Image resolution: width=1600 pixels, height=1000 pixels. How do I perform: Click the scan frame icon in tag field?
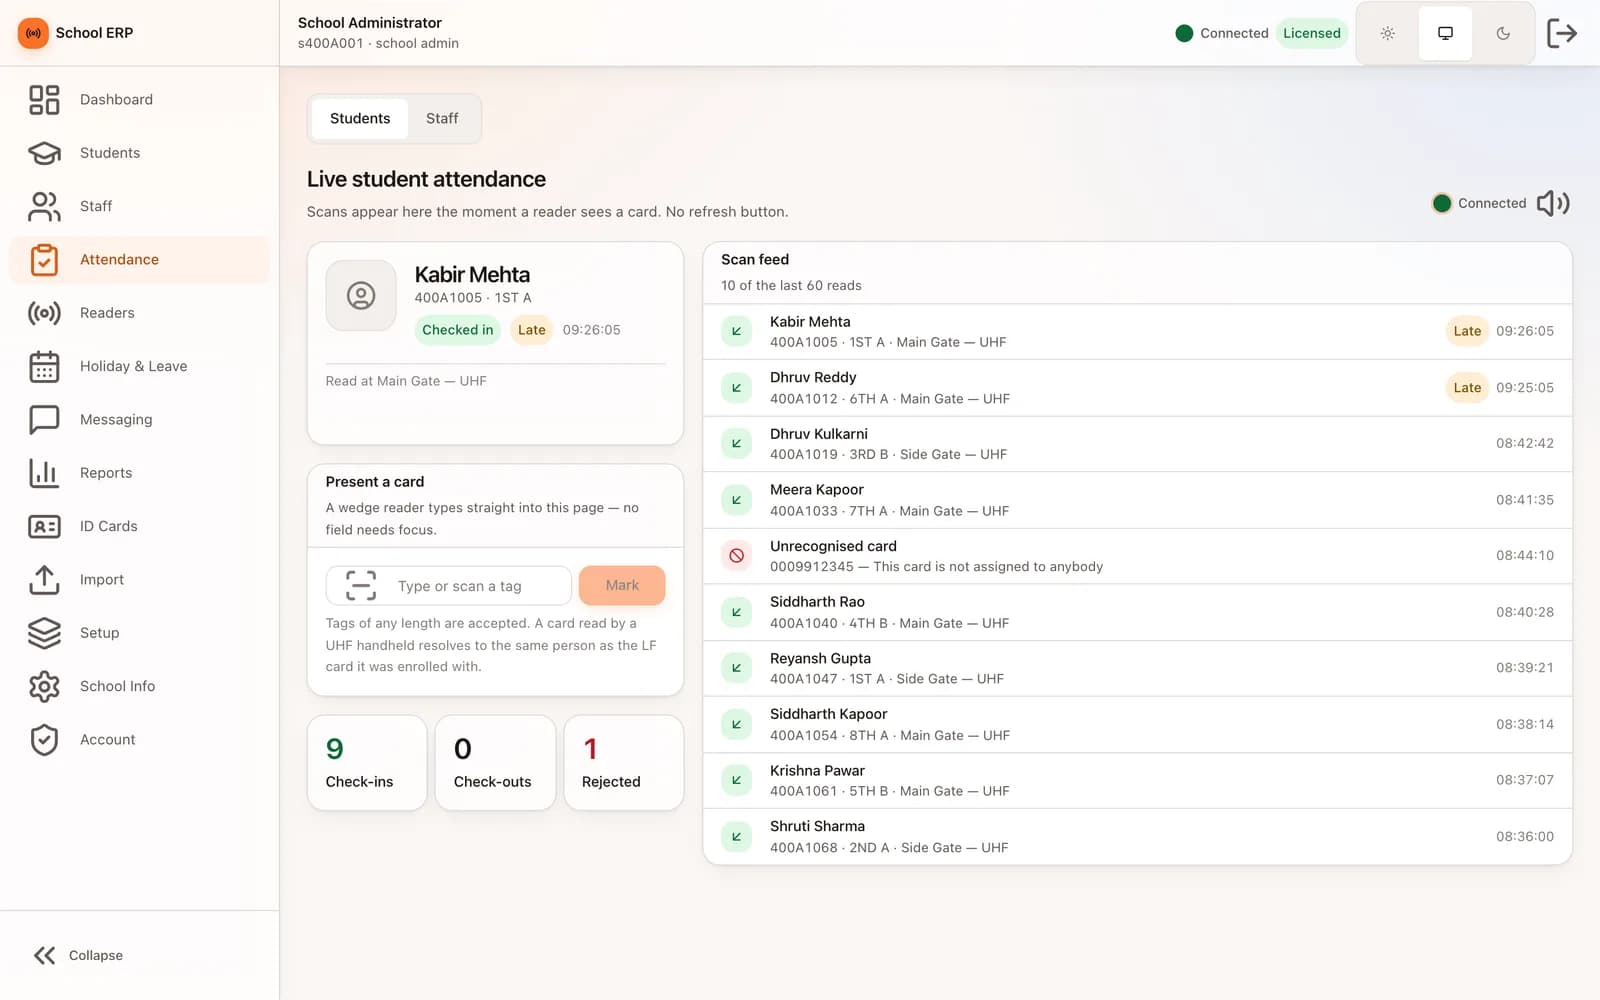(x=361, y=585)
